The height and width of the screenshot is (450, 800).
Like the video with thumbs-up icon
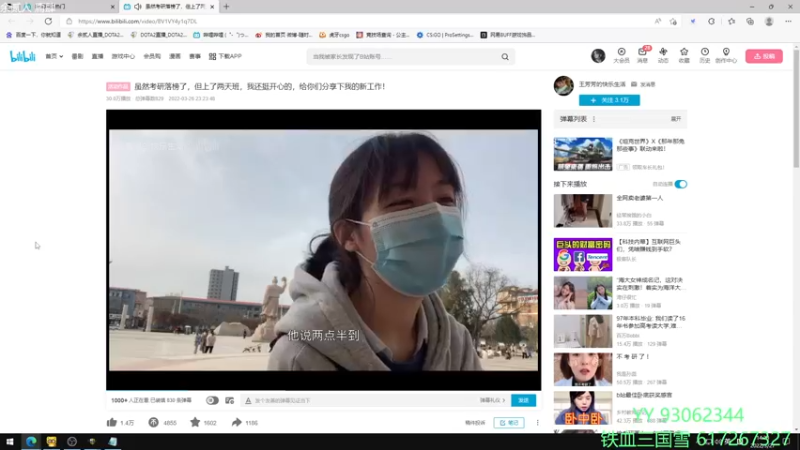tap(112, 422)
